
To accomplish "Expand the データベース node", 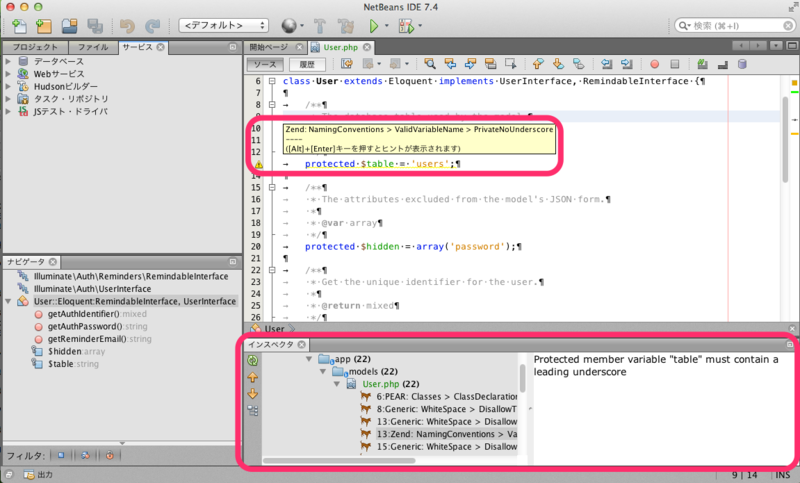I will (x=8, y=61).
